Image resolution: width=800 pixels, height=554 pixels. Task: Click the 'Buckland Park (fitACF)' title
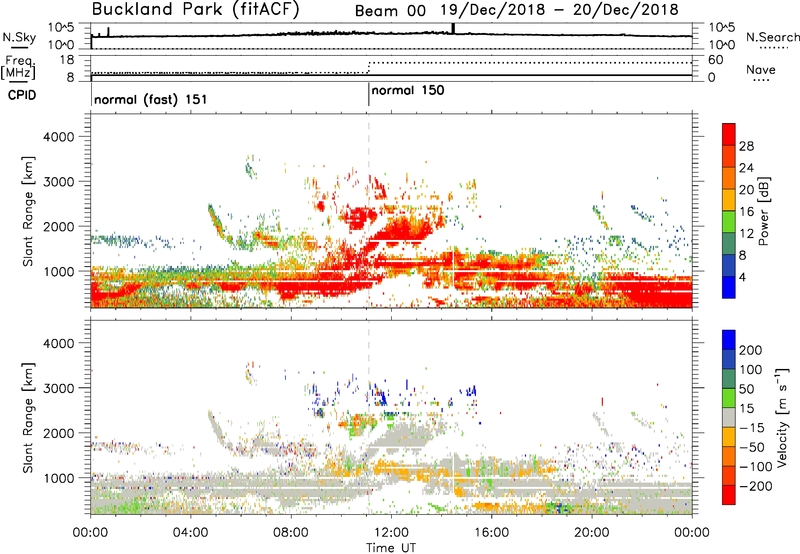point(195,9)
